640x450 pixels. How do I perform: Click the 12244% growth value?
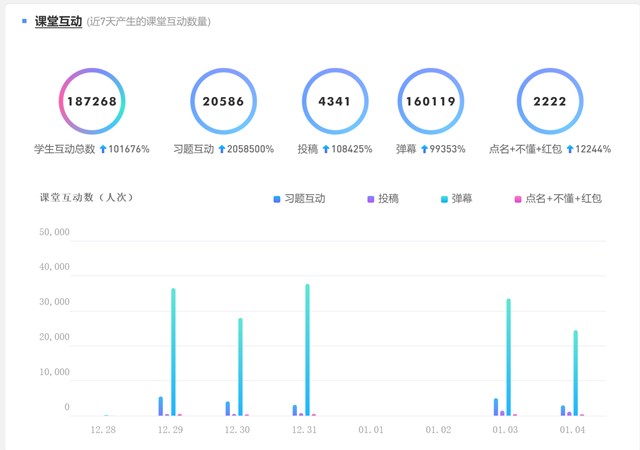click(x=593, y=149)
